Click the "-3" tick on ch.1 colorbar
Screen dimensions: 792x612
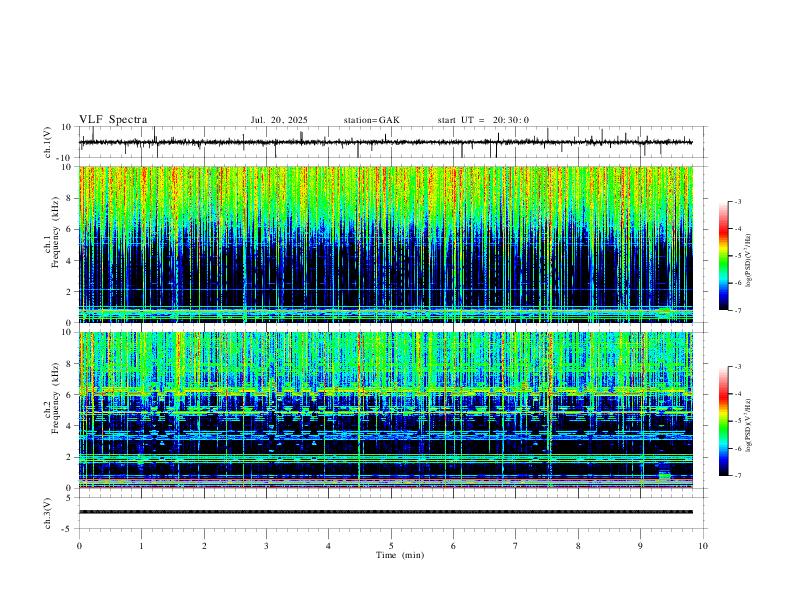point(737,201)
